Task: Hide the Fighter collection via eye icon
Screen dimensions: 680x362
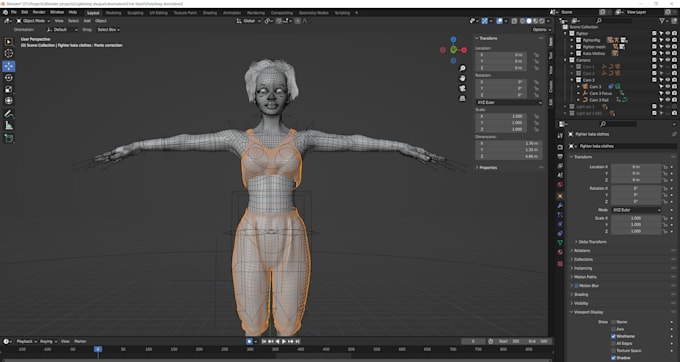Action: (668, 33)
